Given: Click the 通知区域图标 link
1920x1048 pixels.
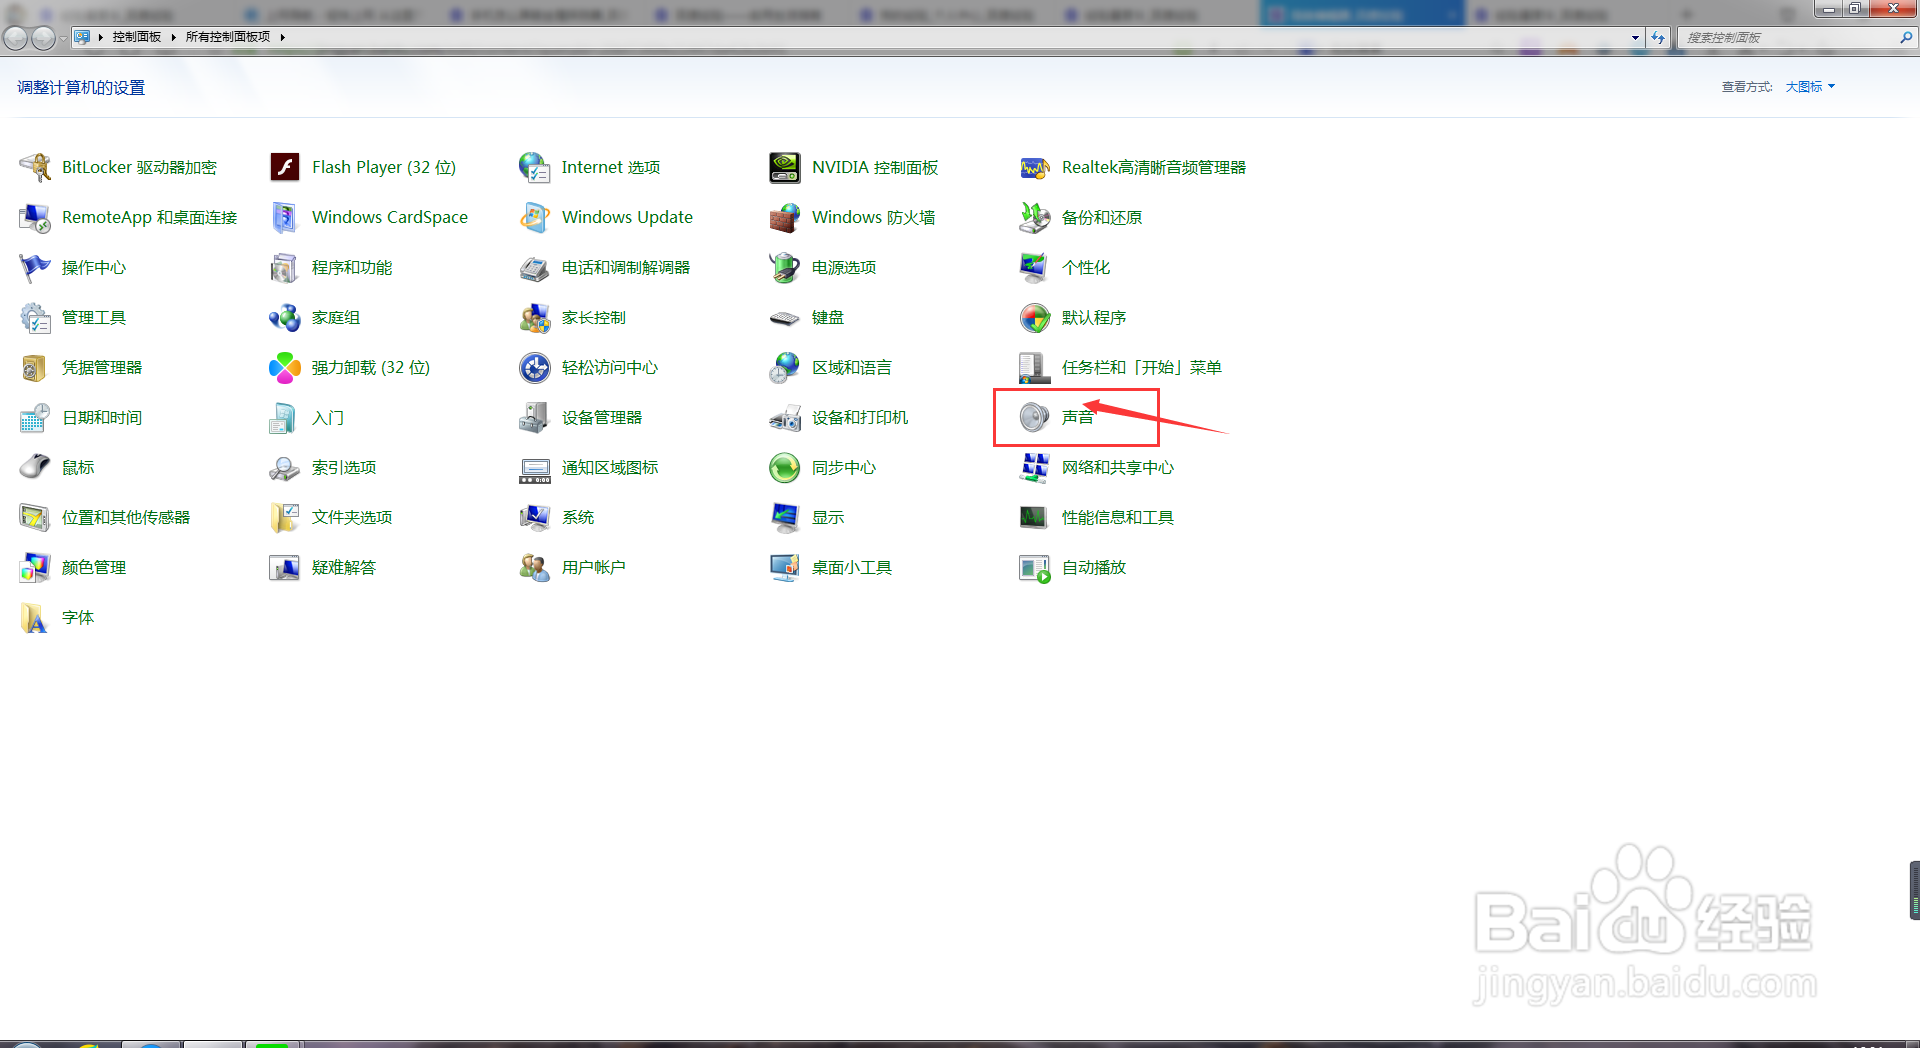Looking at the screenshot, I should 610,467.
